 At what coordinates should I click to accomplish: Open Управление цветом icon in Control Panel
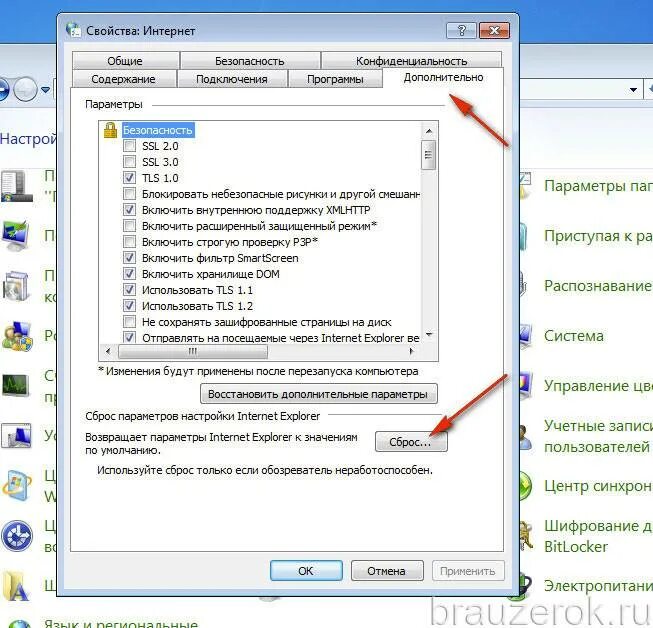coord(526,386)
